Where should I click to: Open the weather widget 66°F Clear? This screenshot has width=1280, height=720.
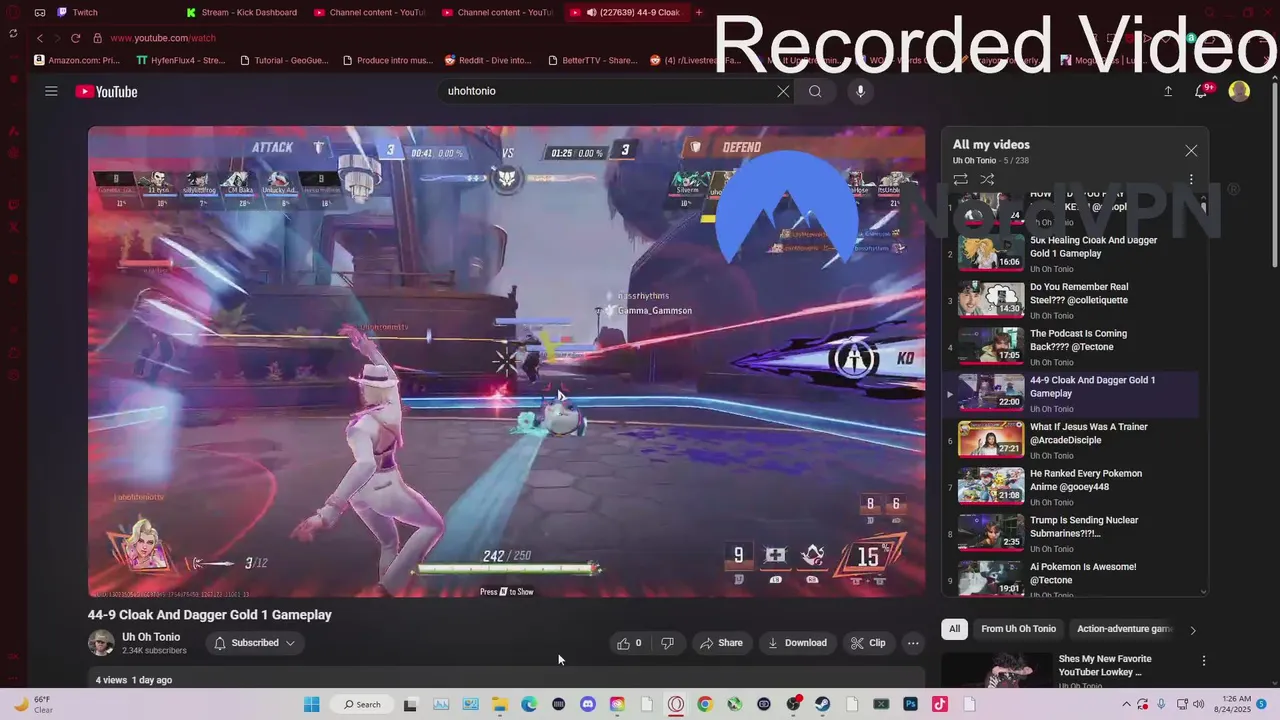pyautogui.click(x=34, y=704)
